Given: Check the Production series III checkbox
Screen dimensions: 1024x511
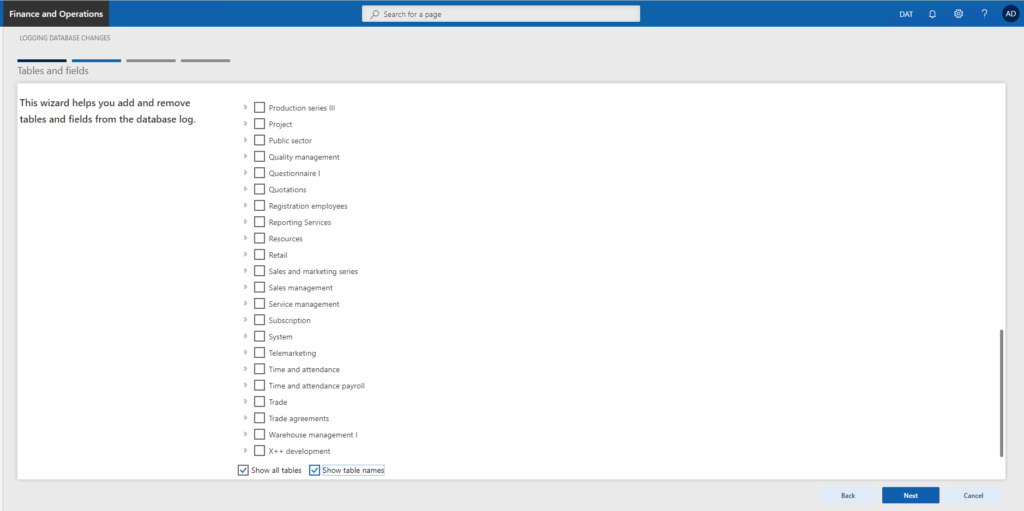Looking at the screenshot, I should [259, 108].
